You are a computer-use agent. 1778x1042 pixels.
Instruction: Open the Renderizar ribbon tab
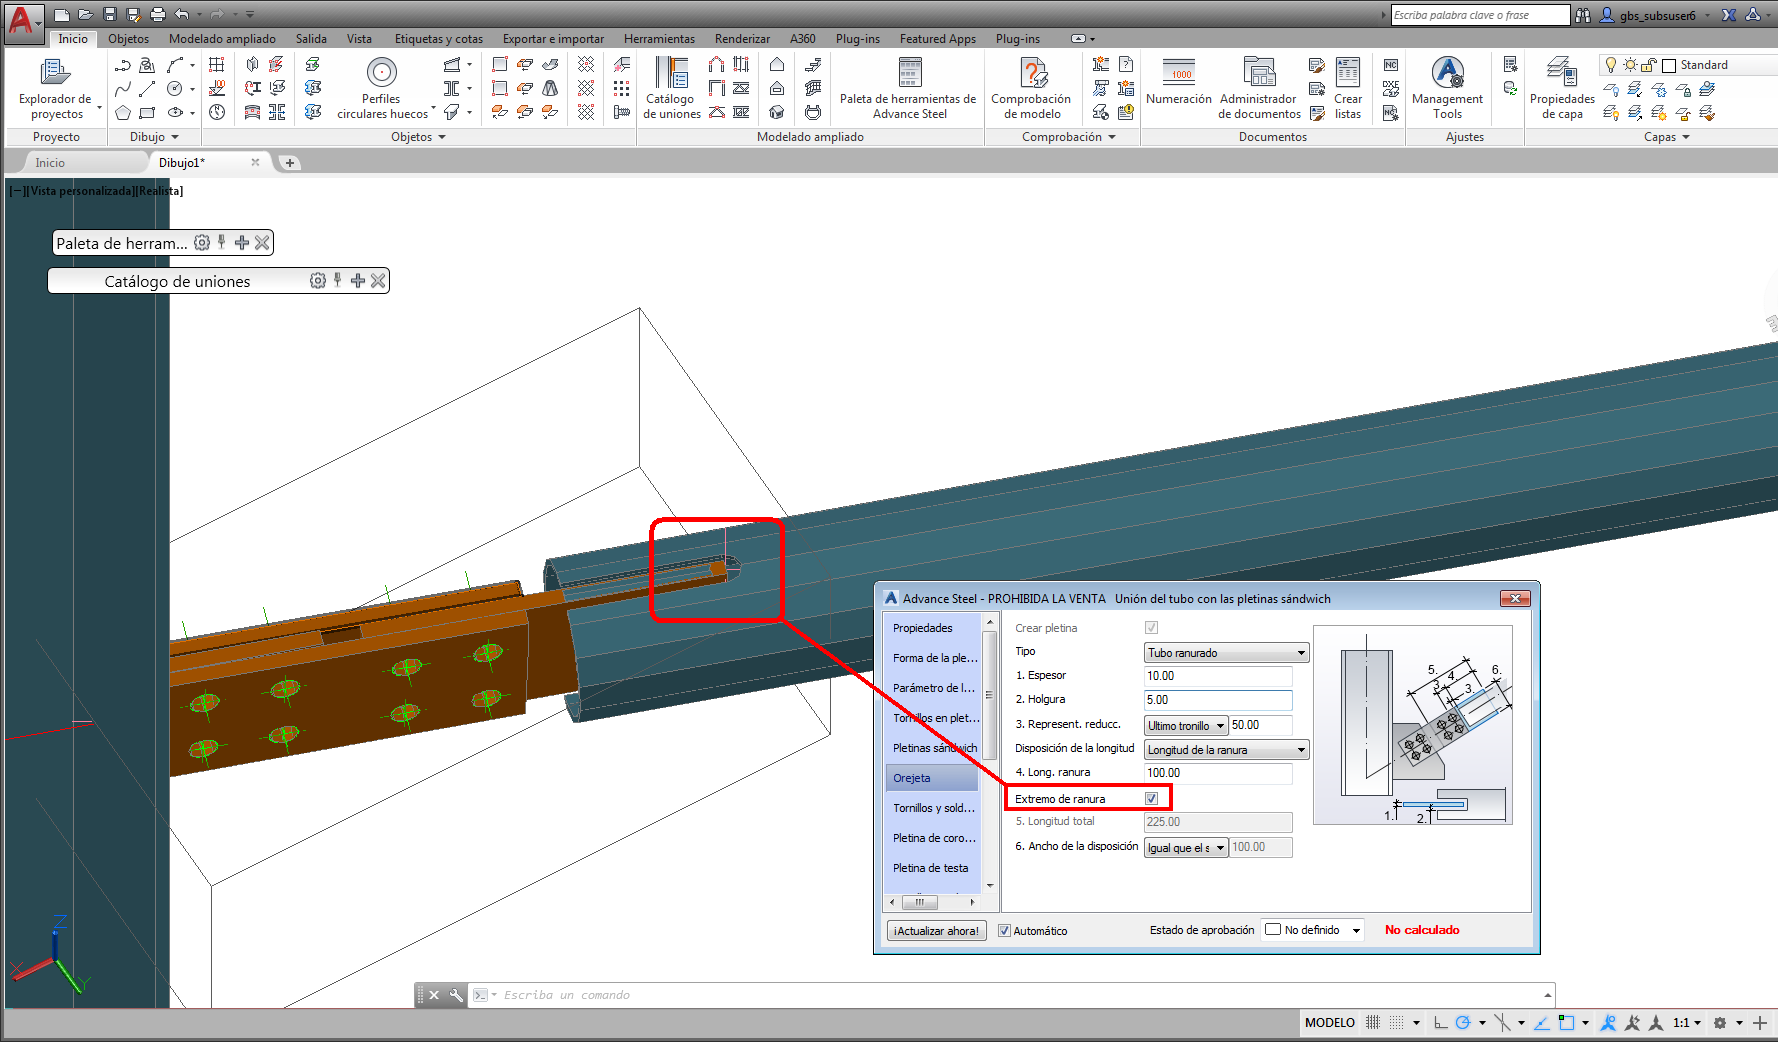coord(742,39)
